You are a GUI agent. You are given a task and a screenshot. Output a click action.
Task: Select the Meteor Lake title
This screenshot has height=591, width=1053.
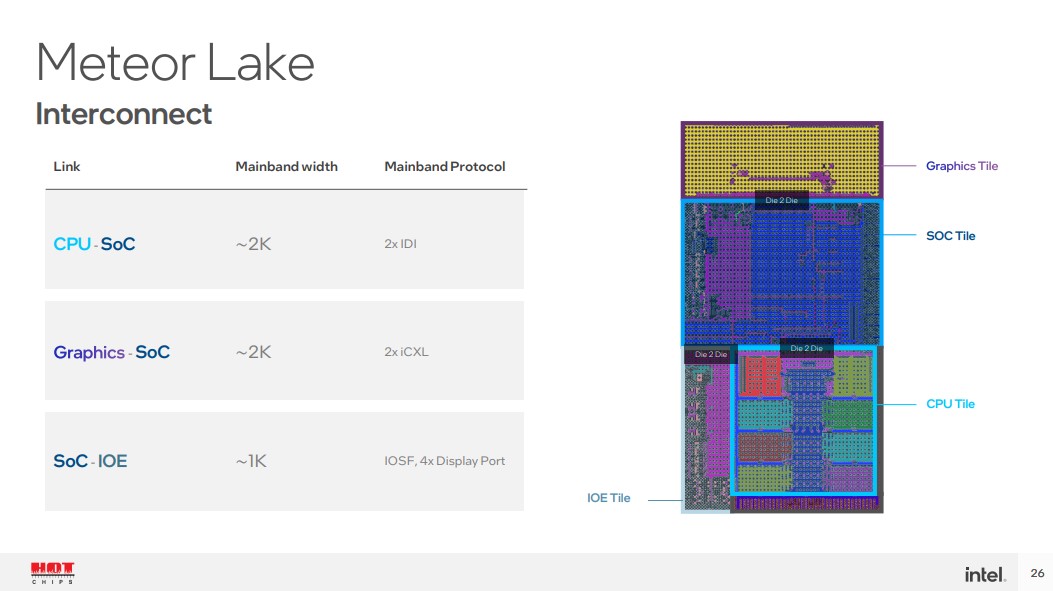[x=175, y=62]
